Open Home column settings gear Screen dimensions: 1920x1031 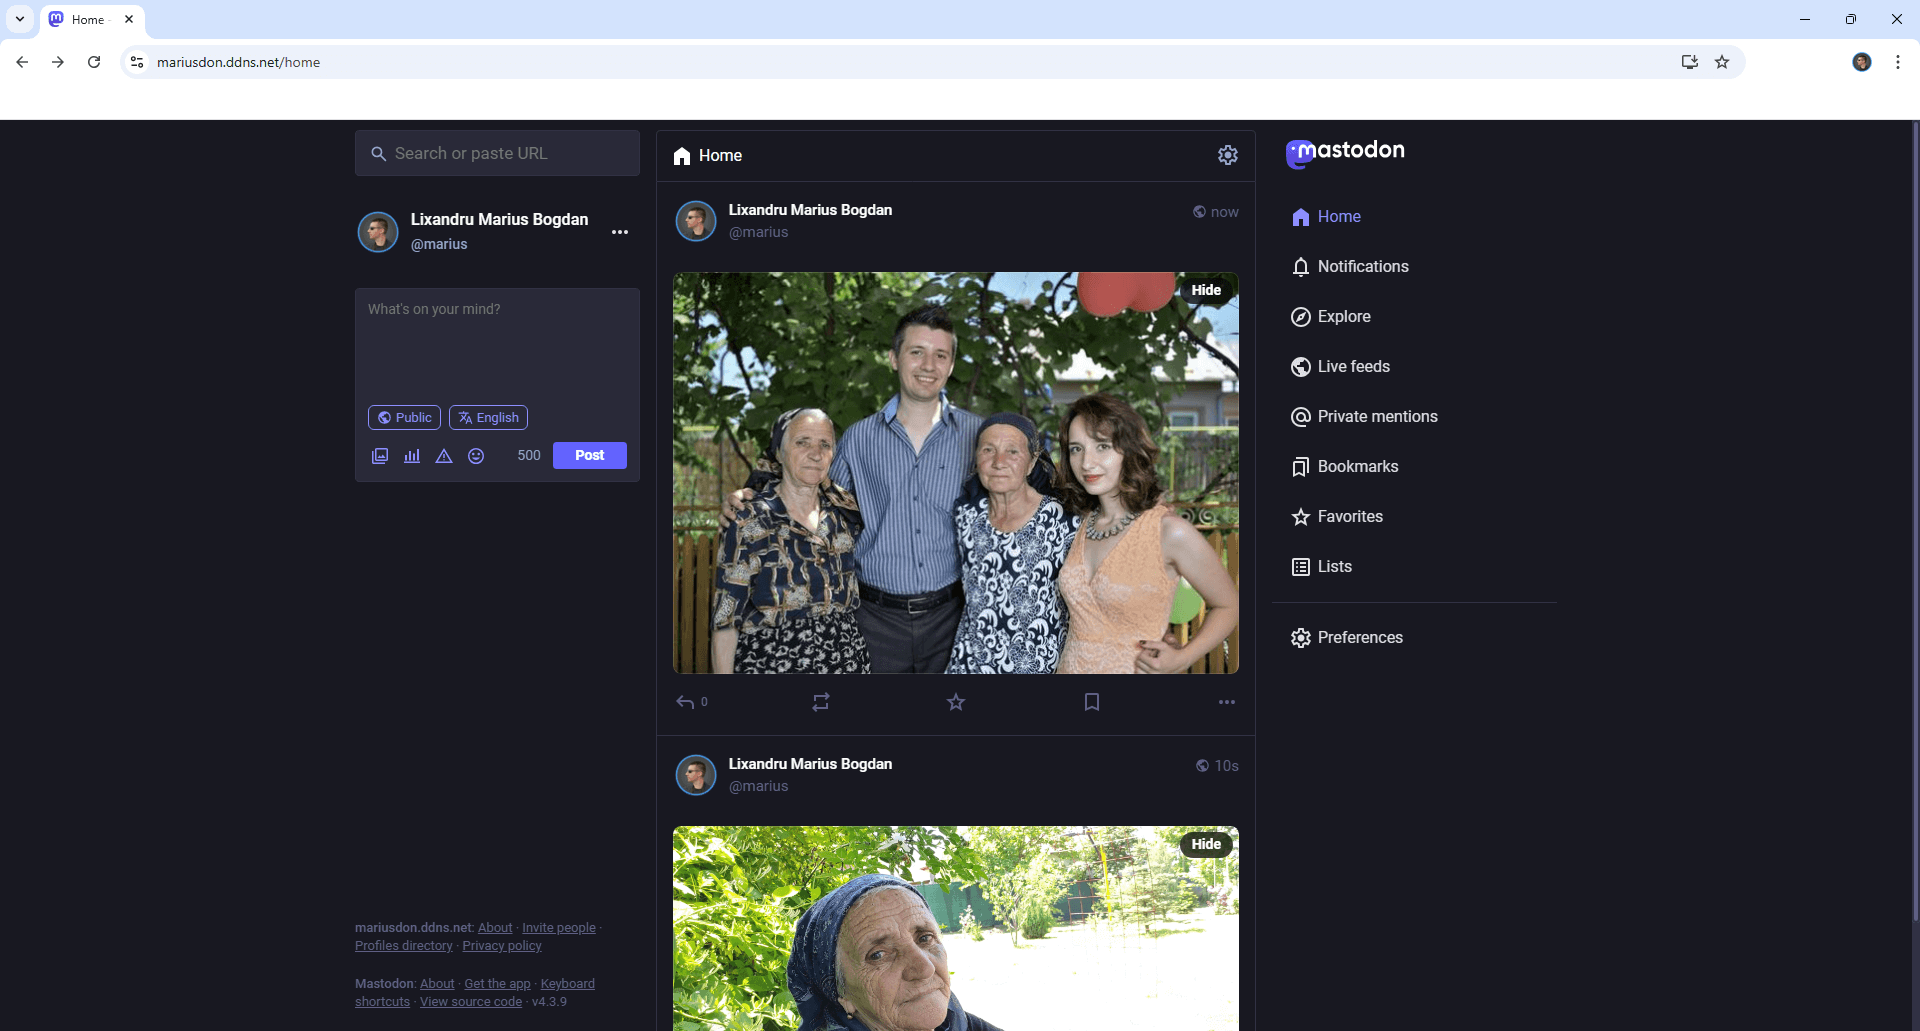(1227, 155)
